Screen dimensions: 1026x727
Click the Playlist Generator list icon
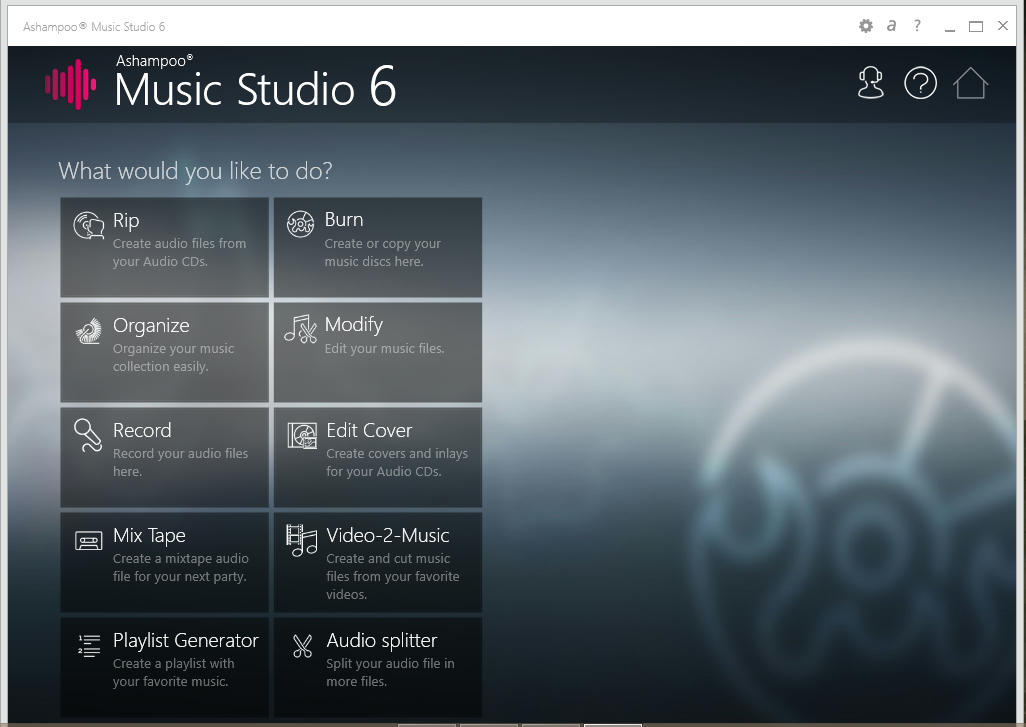click(x=89, y=645)
